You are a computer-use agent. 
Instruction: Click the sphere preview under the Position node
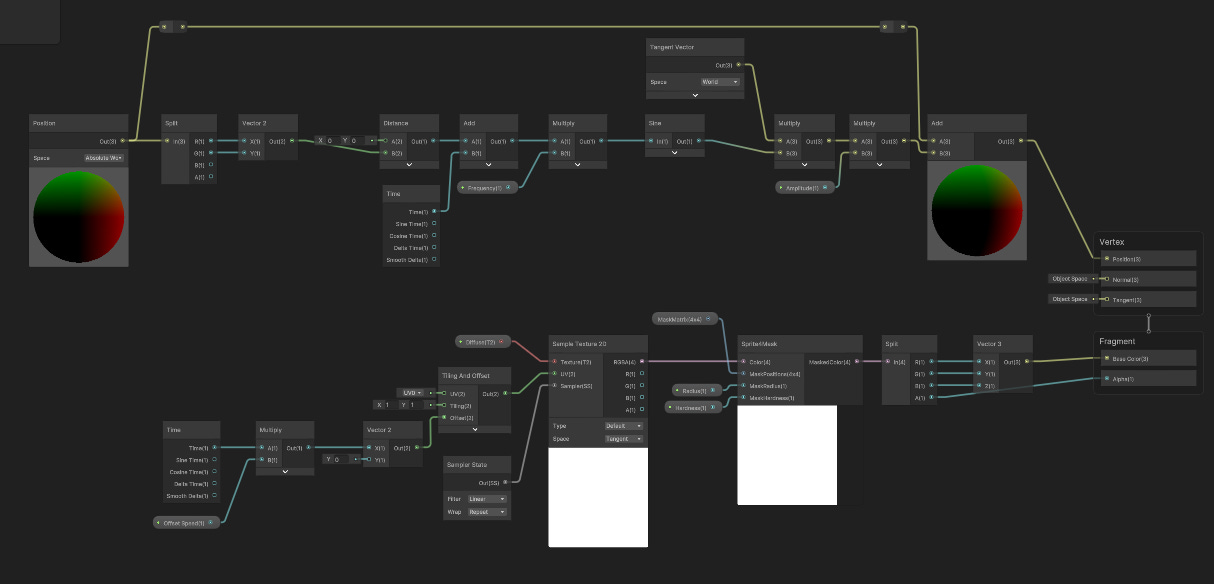coord(78,215)
